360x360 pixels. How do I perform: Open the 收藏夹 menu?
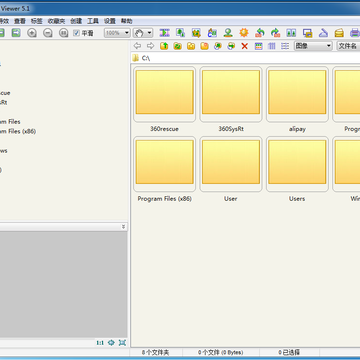[x=56, y=21]
